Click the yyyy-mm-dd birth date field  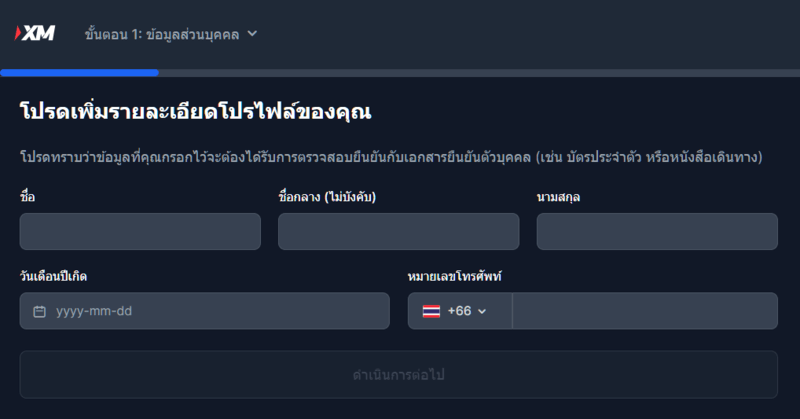[215, 311]
